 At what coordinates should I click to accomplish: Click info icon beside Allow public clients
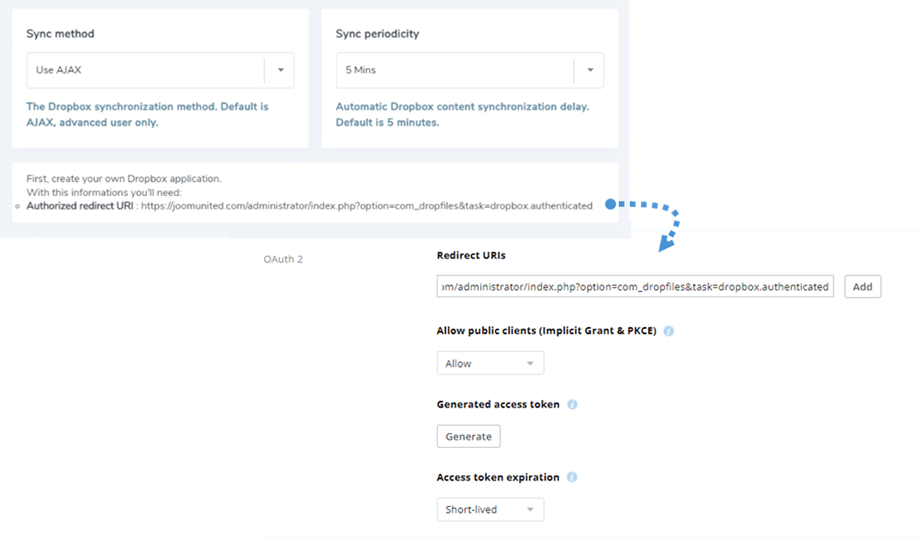(x=669, y=331)
